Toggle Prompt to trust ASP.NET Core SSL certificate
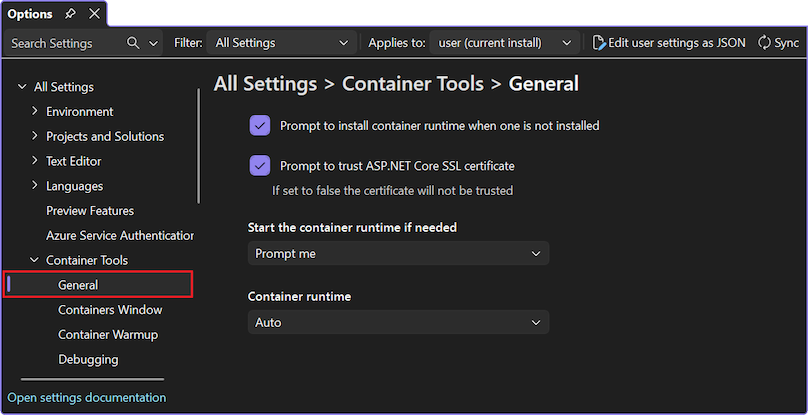Screen dimensions: 808x415 tap(260, 166)
